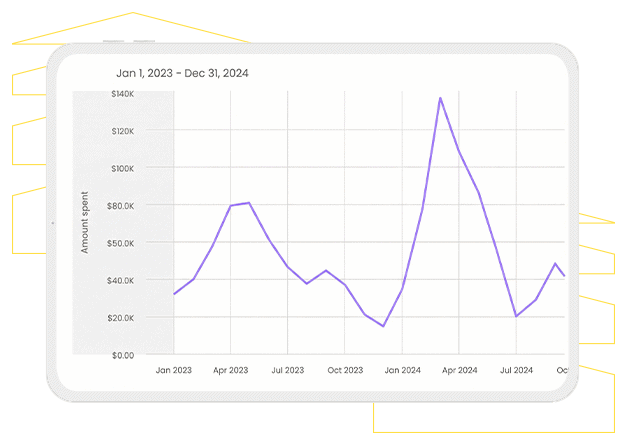Image resolution: width=625 pixels, height=443 pixels.
Task: Click the line's lowest dip before Jan 2024
Action: coord(383,326)
